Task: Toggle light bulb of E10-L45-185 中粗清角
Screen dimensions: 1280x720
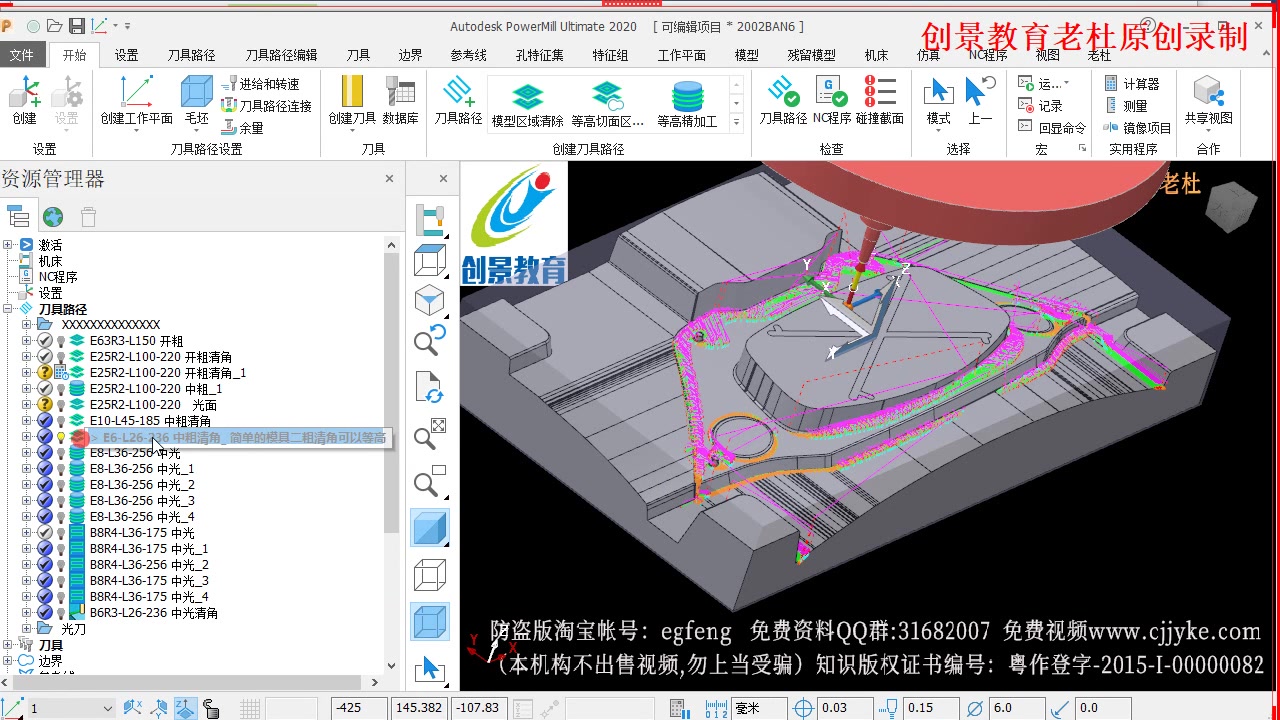Action: 61,421
